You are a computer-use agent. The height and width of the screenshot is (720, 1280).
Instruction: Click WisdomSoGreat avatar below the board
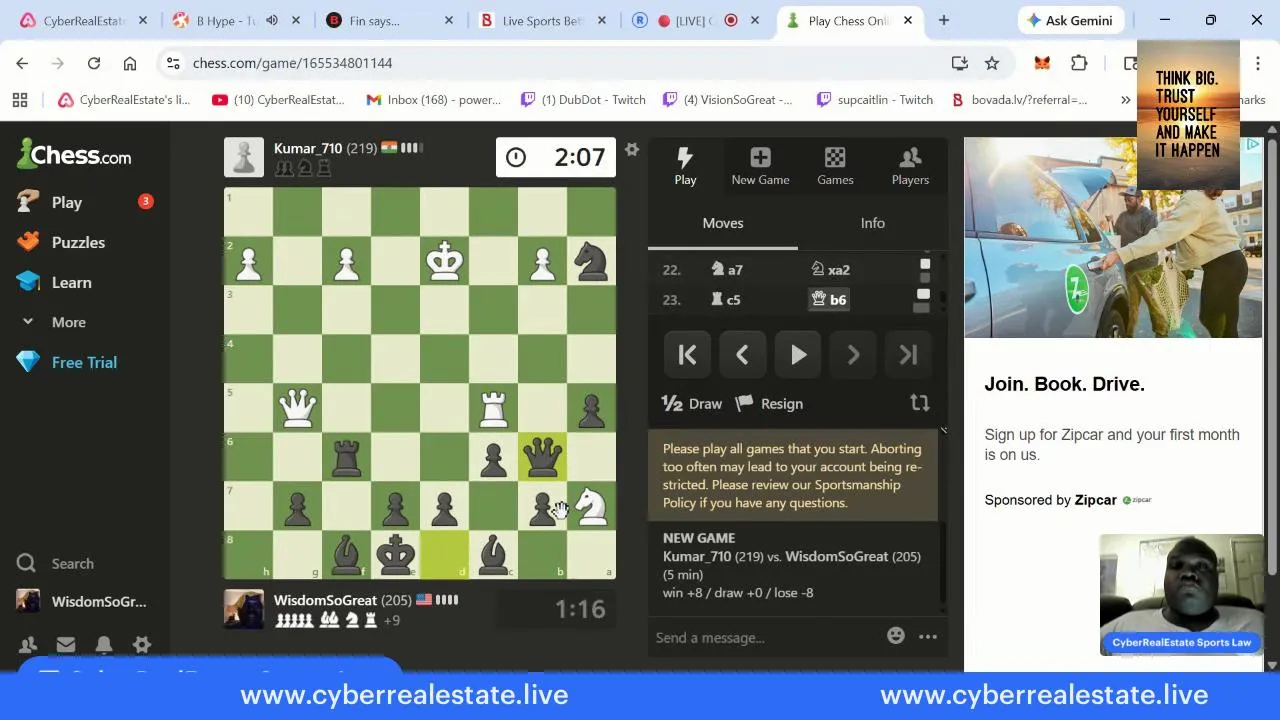pos(244,609)
